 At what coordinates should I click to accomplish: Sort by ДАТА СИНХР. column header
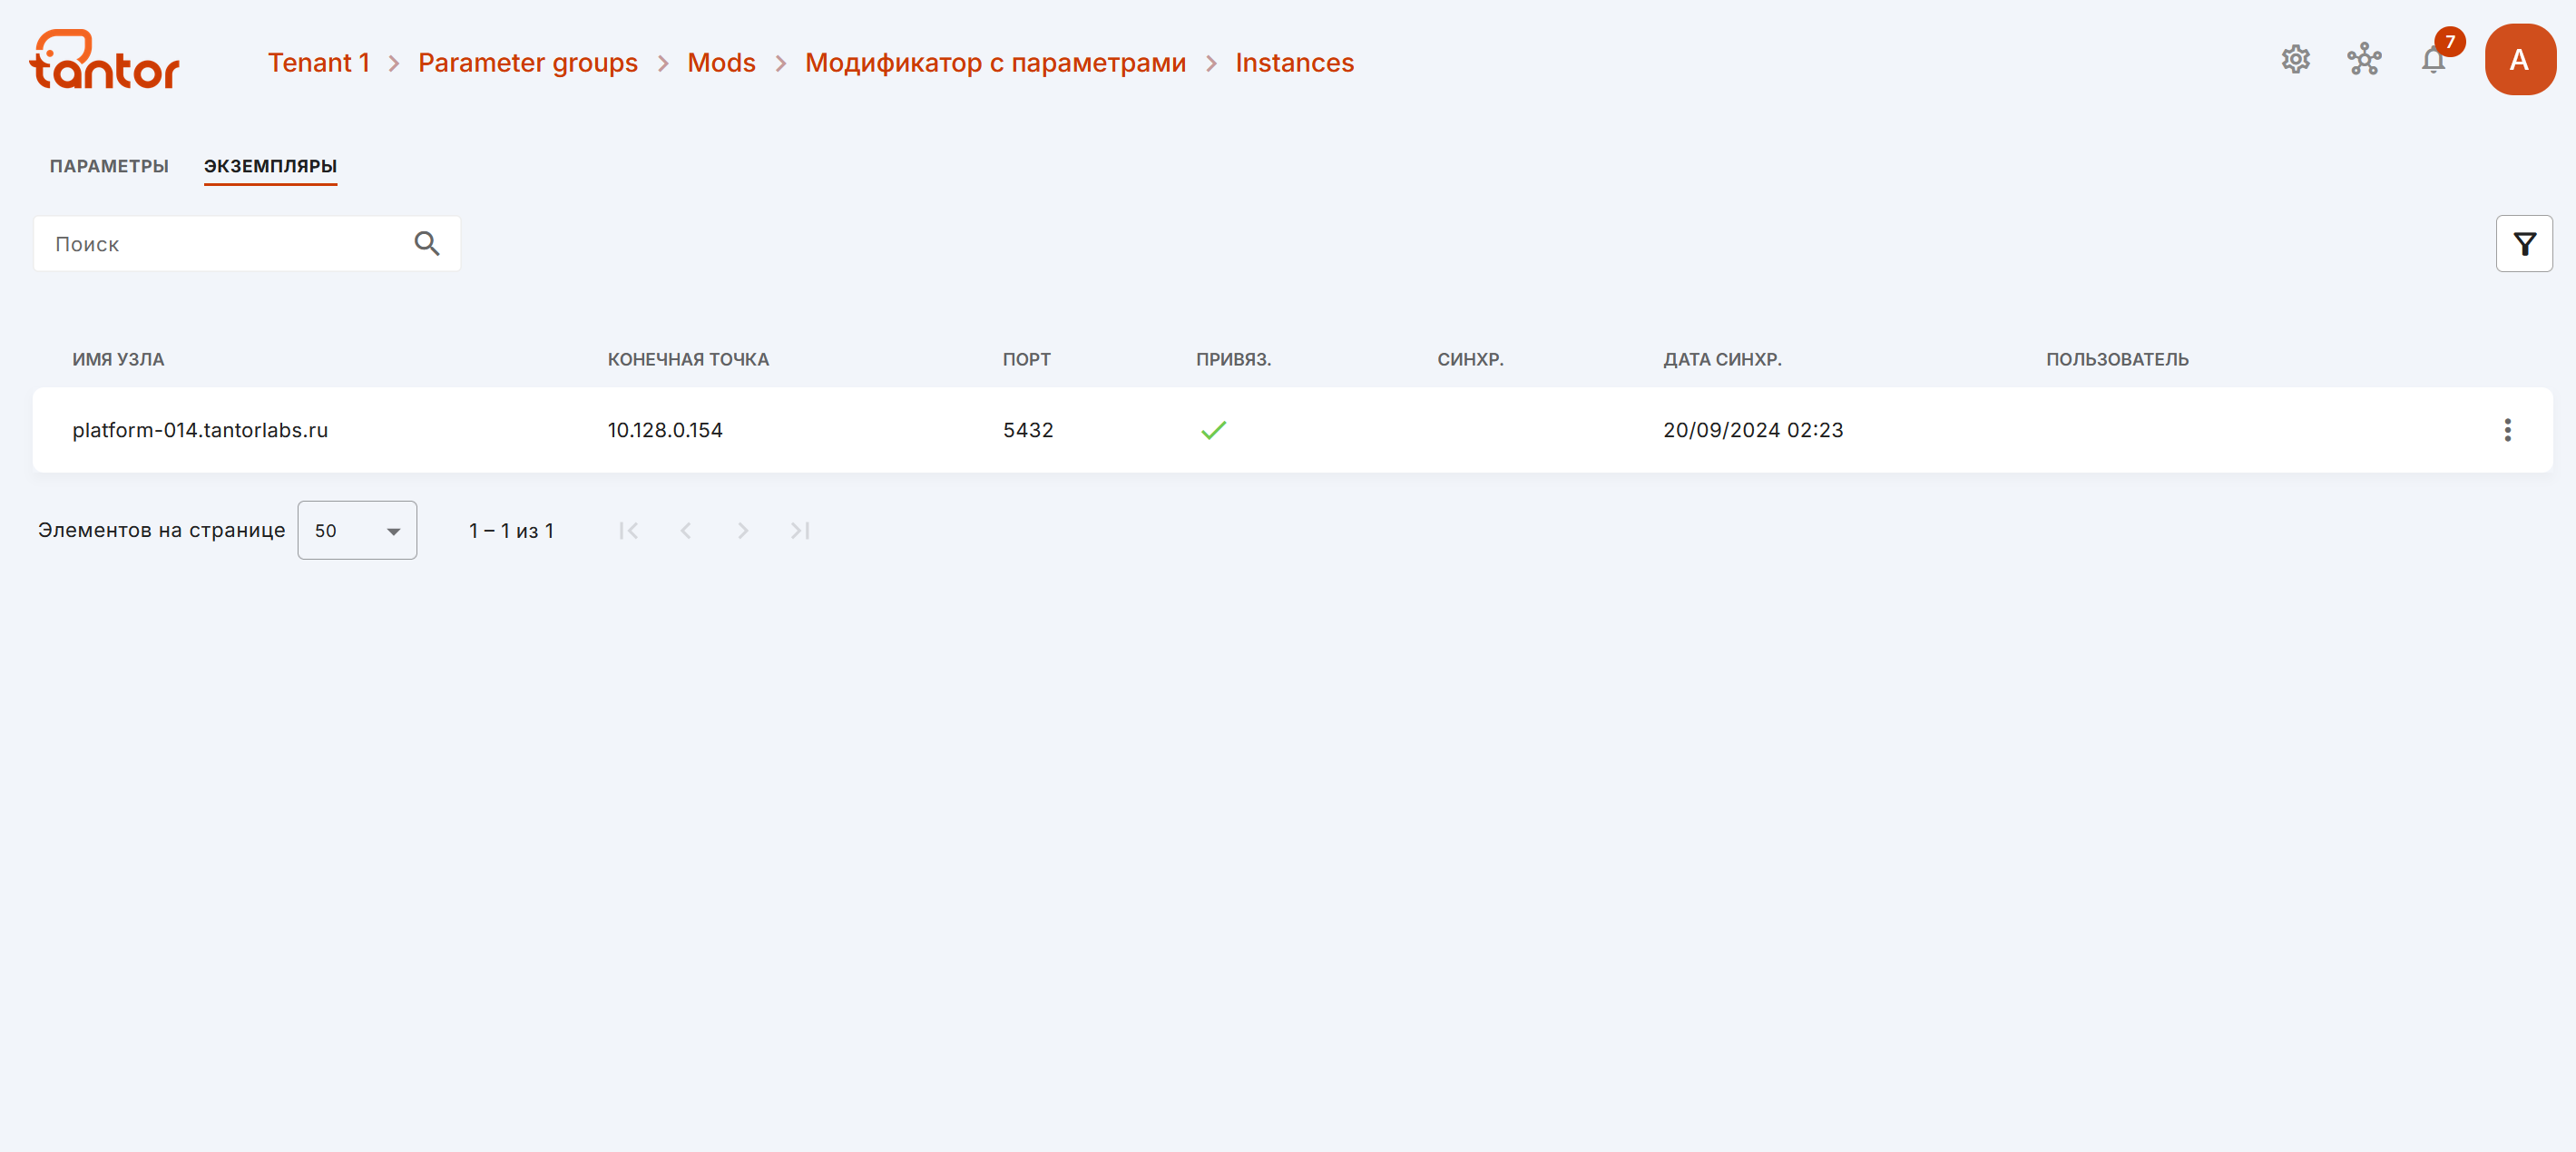1722,359
